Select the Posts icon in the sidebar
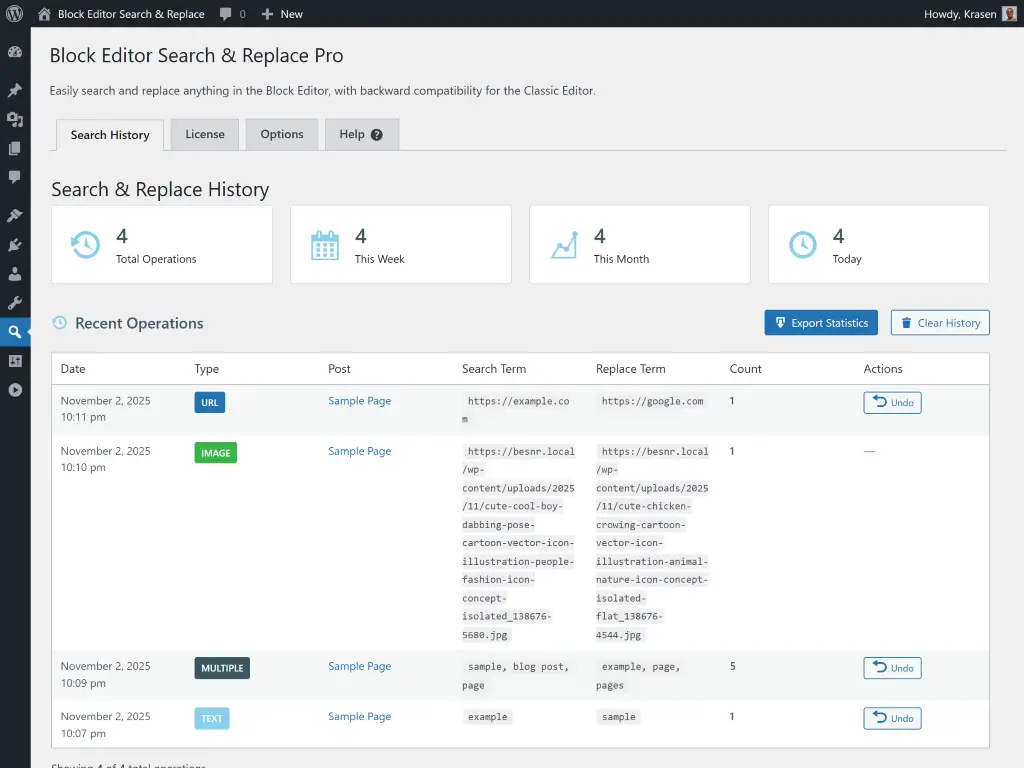 15,89
